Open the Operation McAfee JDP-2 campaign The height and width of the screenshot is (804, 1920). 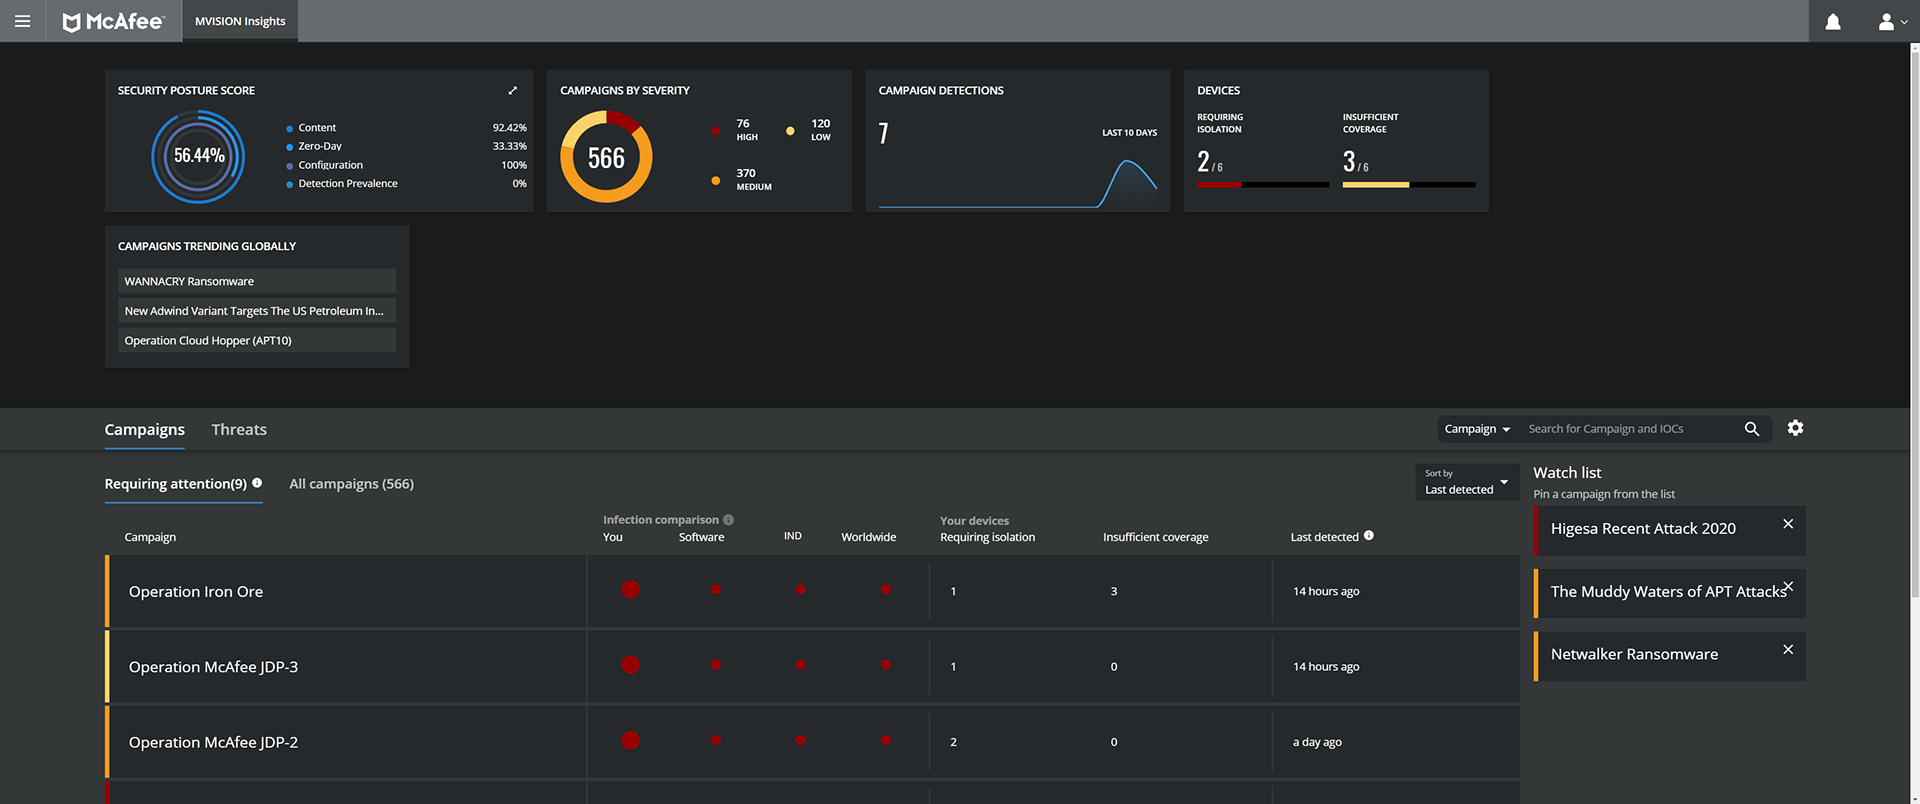213,742
